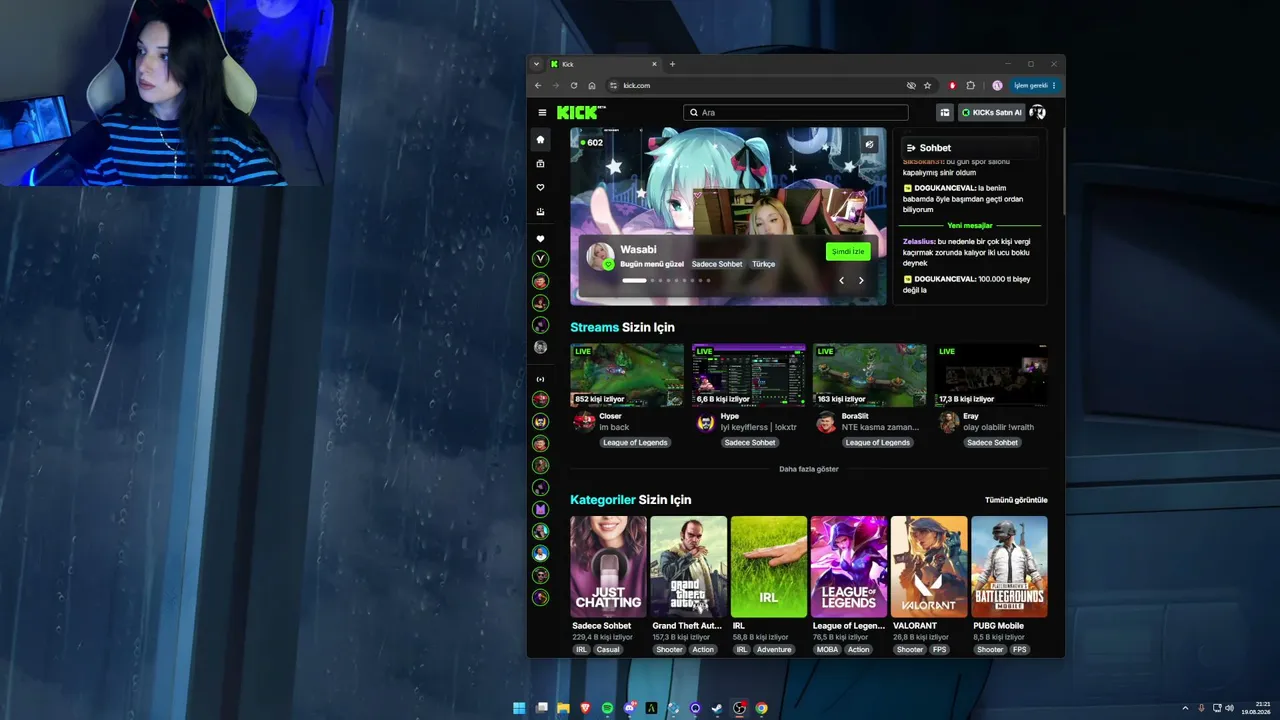Image resolution: width=1280 pixels, height=720 pixels.
Task: Open the tab search dropdown arrow
Action: click(536, 64)
